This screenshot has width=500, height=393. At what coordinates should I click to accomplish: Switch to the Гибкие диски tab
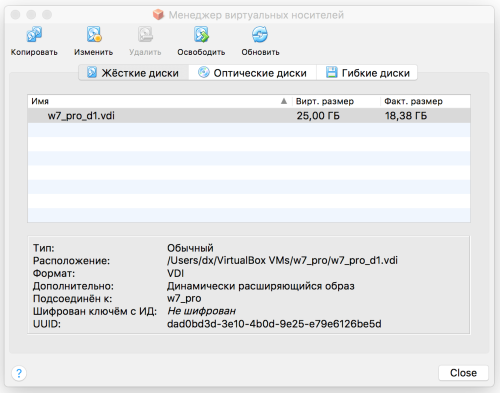(367, 73)
